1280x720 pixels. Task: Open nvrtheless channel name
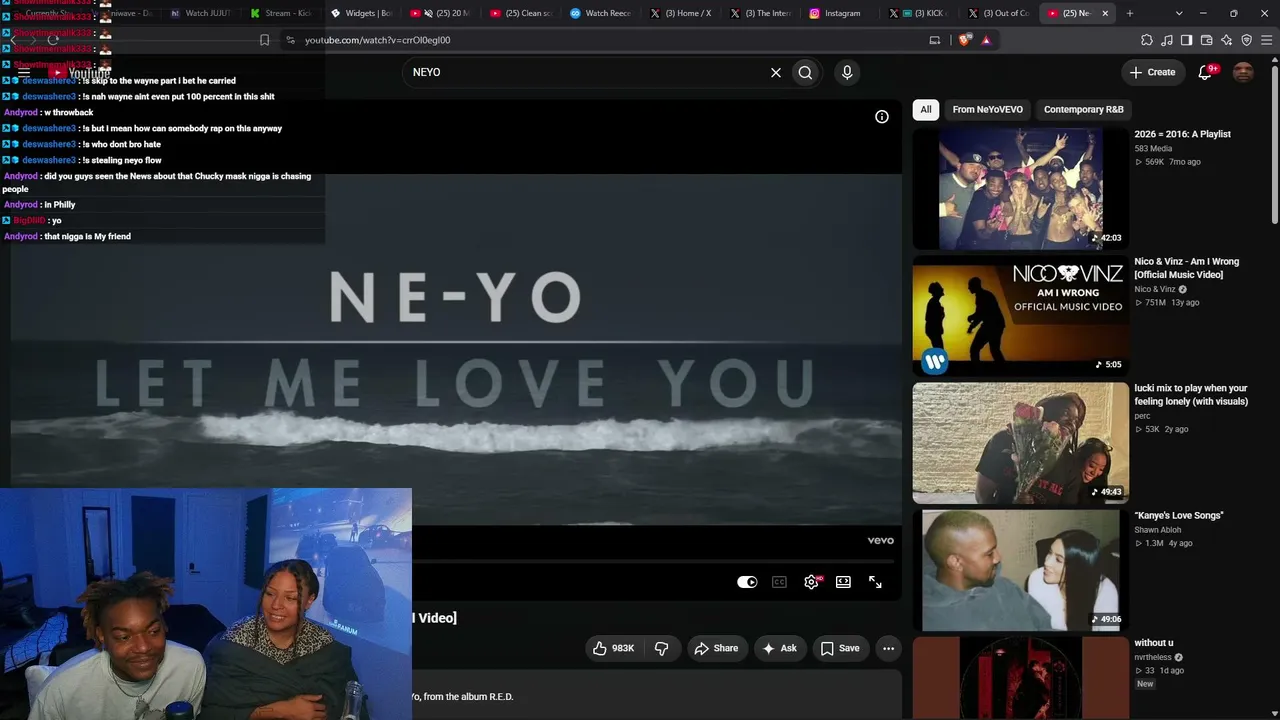click(x=1152, y=658)
